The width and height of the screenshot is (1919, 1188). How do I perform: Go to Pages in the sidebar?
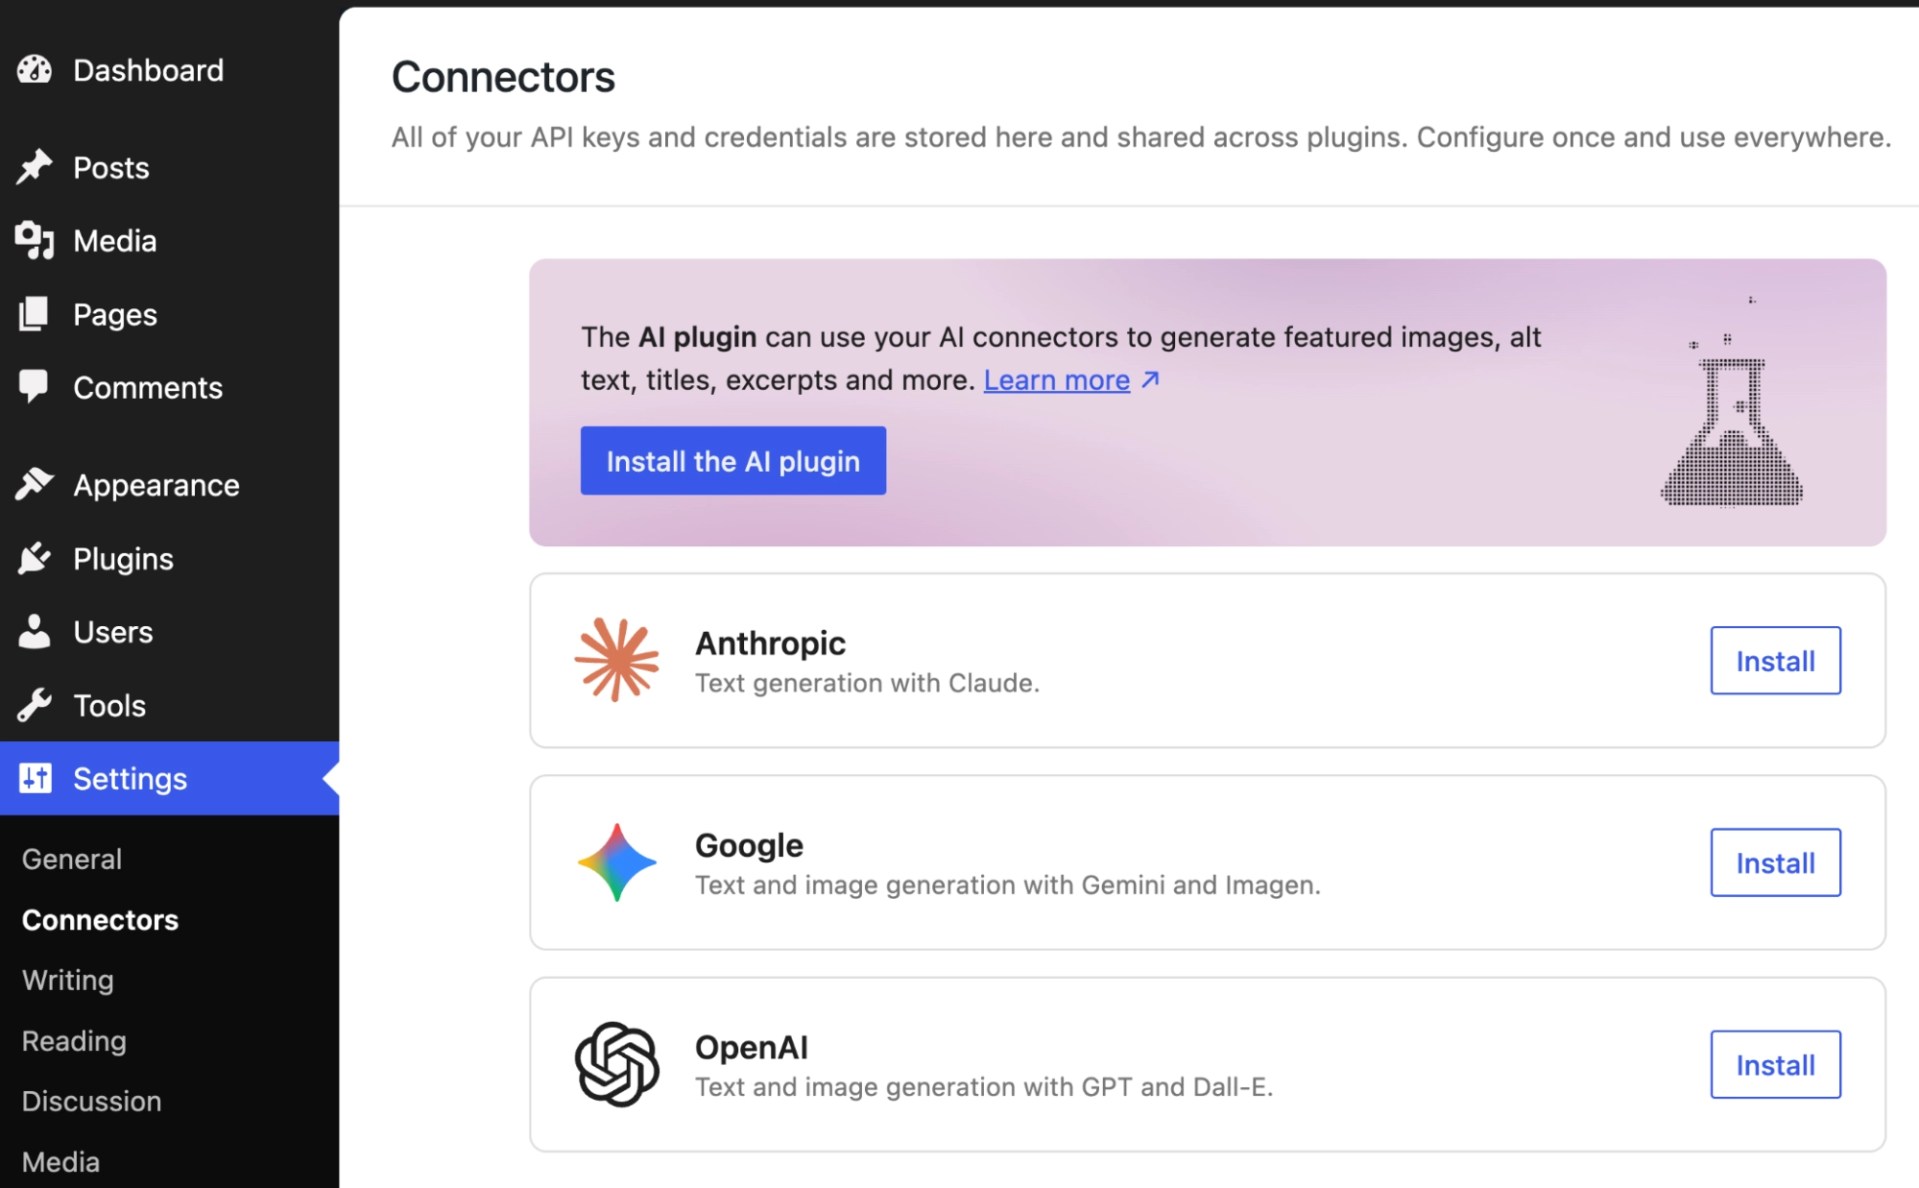[115, 314]
